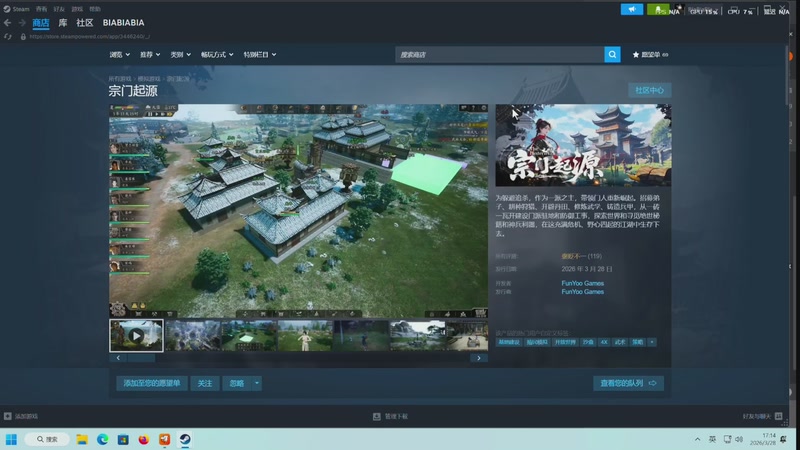Open the BIABIABIA profile tab
The image size is (800, 450).
point(123,22)
